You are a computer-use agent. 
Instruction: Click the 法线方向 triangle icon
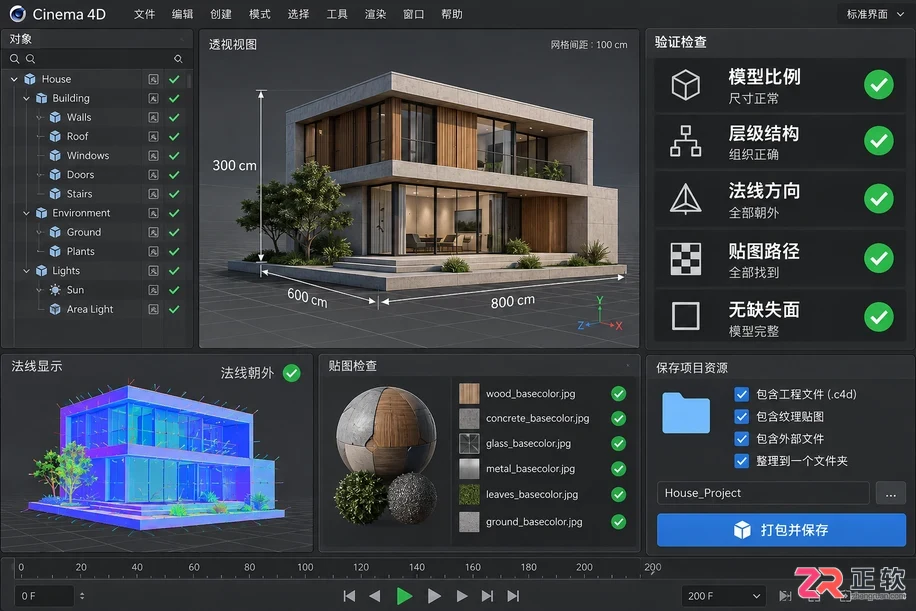[x=685, y=199]
